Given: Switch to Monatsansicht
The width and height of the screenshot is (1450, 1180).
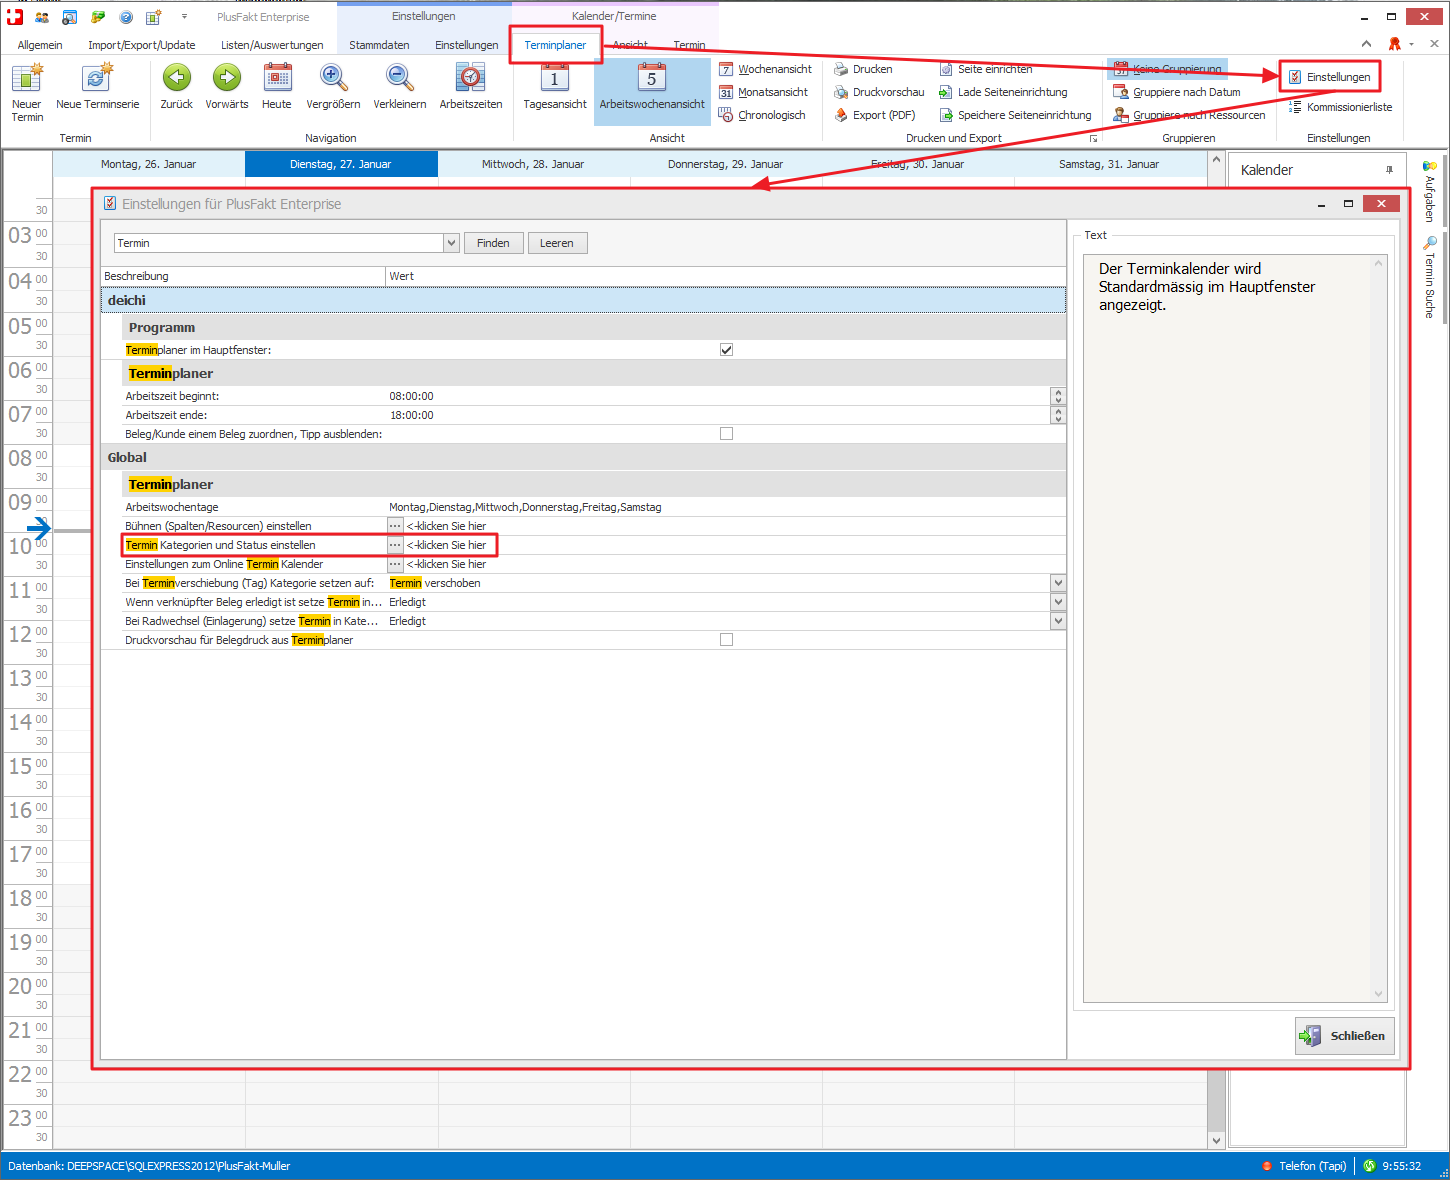Looking at the screenshot, I should coord(764,92).
